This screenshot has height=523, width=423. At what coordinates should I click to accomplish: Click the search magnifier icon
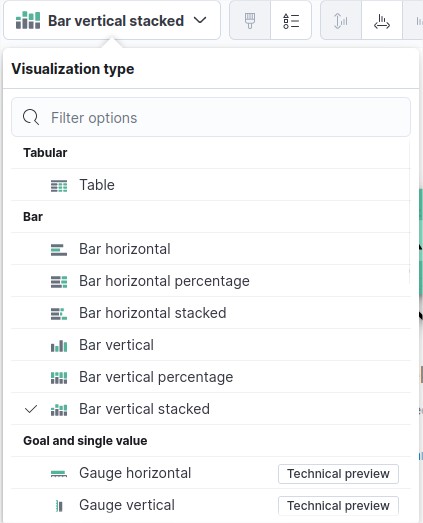[31, 117]
